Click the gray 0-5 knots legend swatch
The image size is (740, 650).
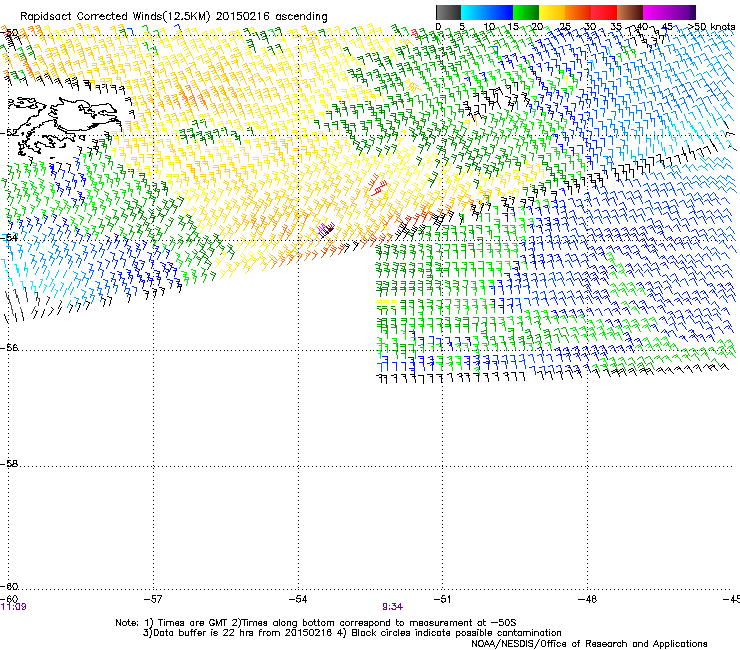(448, 12)
